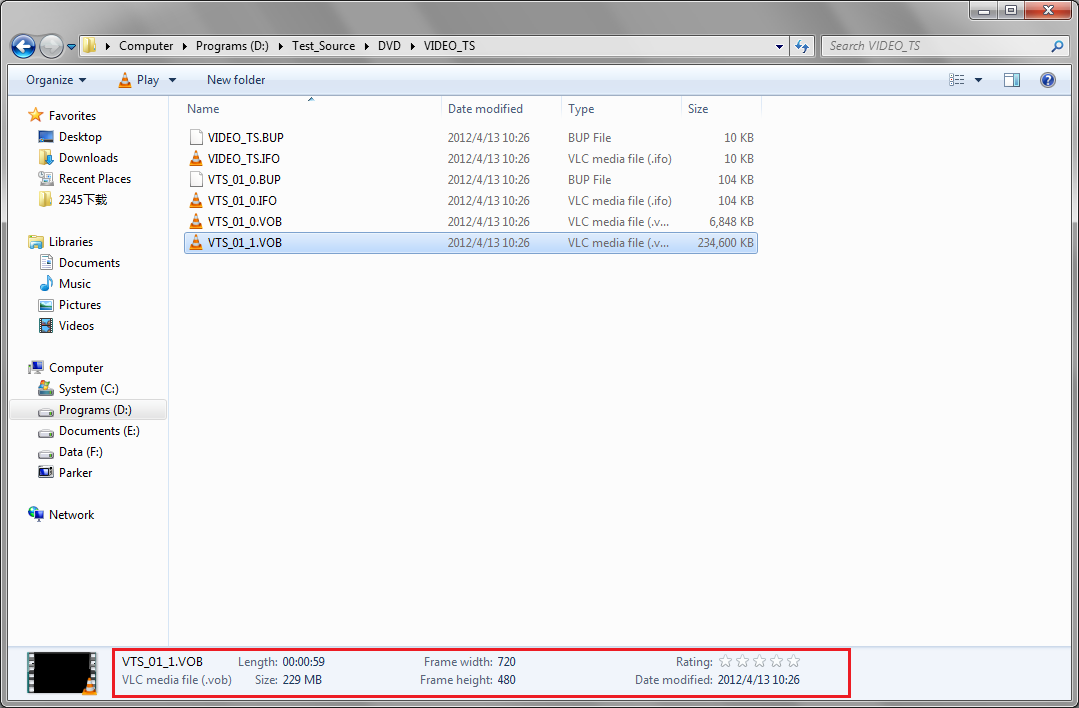Set rating to five stars
Image resolution: width=1079 pixels, height=708 pixels.
click(793, 662)
